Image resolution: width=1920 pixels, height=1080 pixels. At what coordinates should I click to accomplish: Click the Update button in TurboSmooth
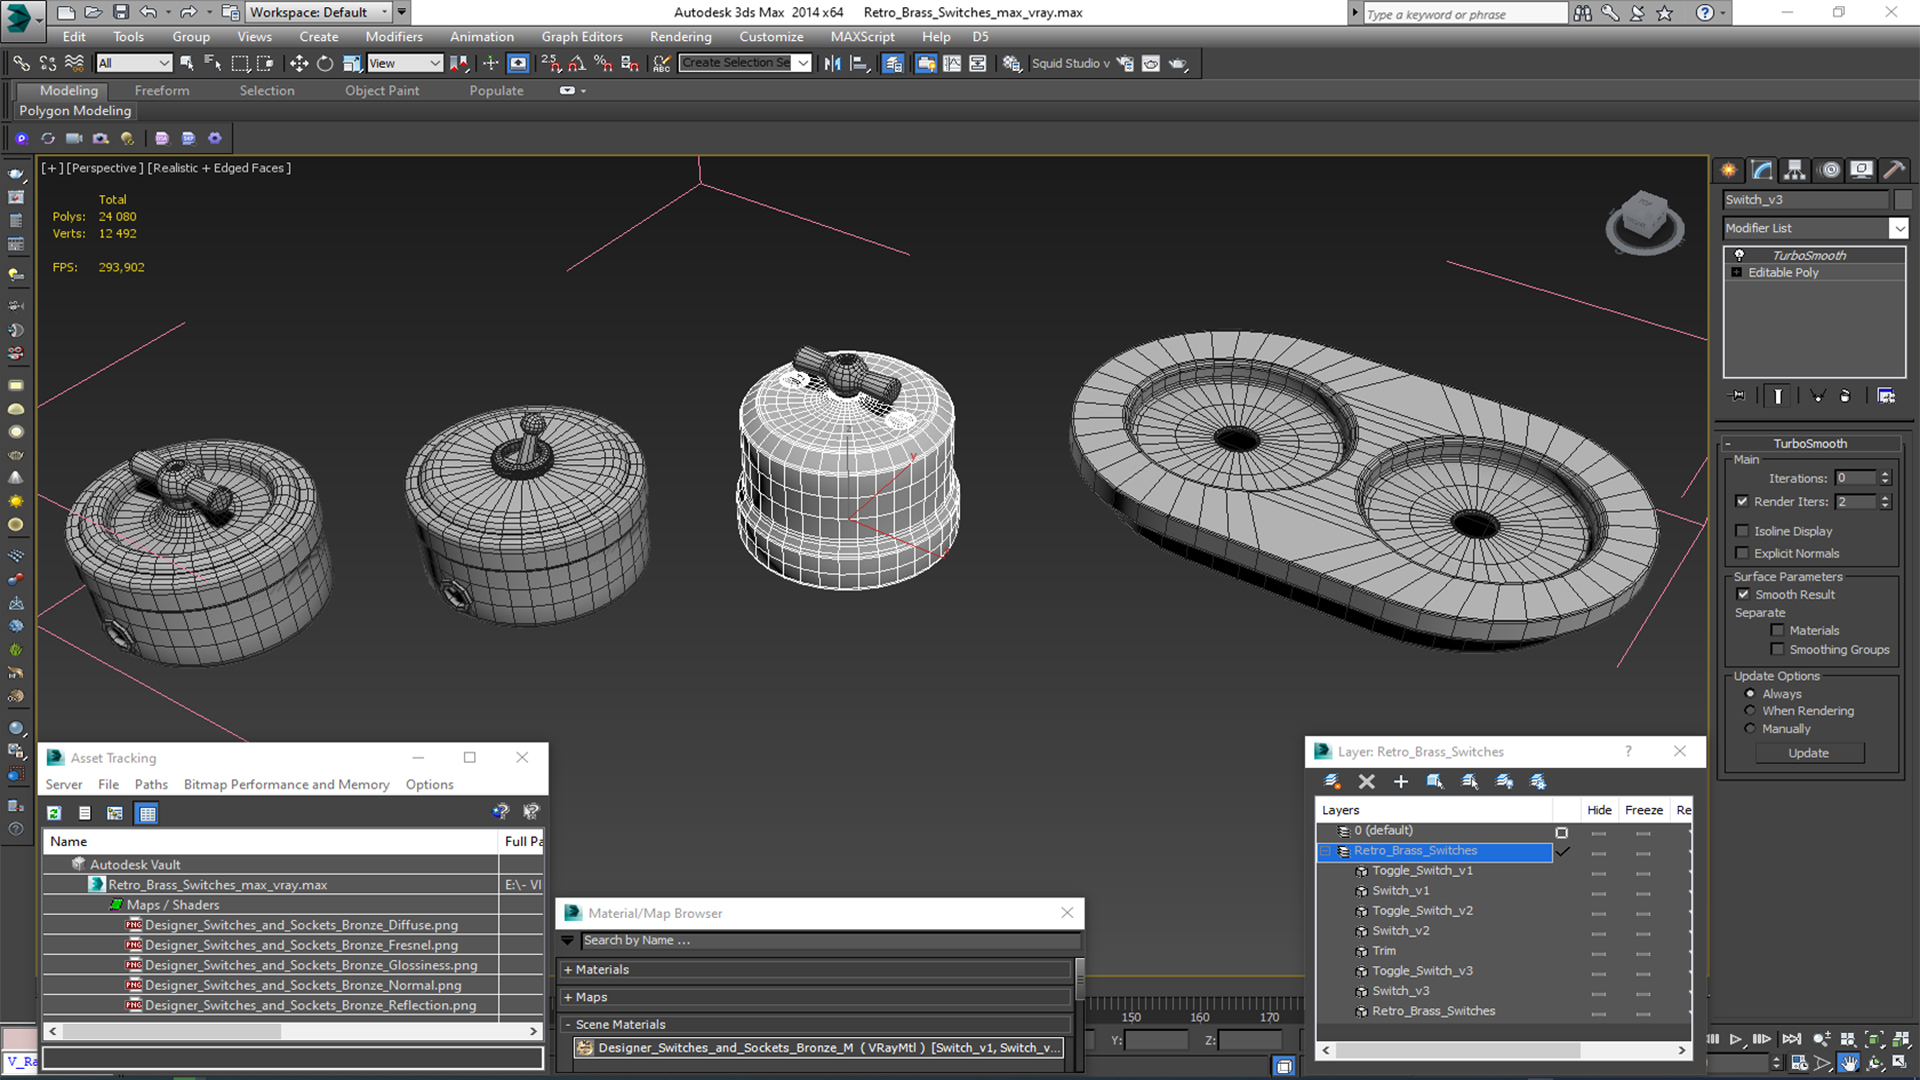pos(1808,753)
